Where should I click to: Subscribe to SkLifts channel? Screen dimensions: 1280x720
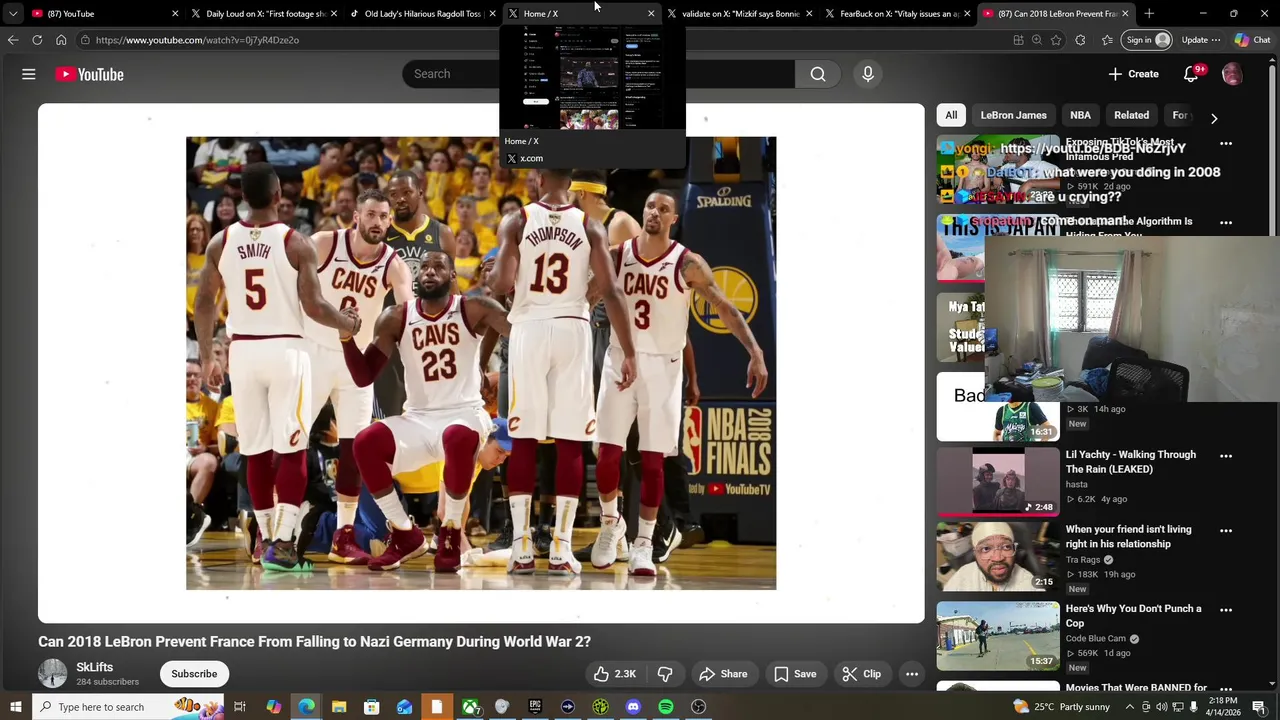pos(194,674)
